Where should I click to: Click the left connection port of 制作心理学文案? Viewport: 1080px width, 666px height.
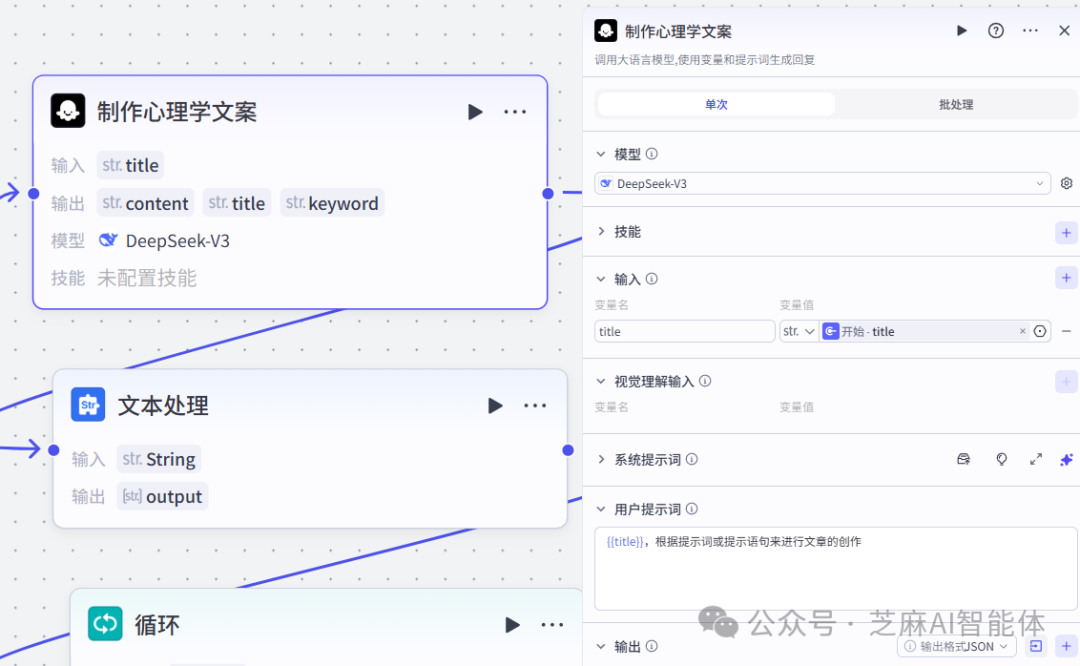(33, 193)
